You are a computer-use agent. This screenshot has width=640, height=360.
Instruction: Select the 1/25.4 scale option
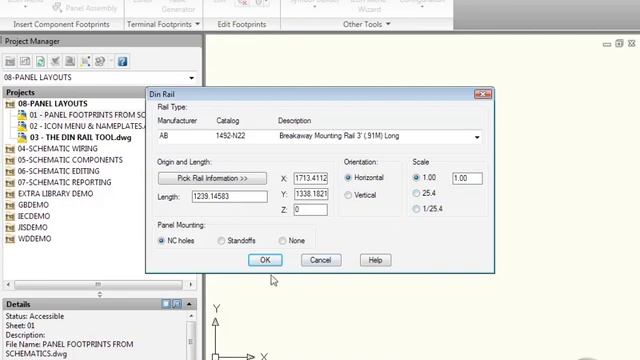(x=416, y=209)
